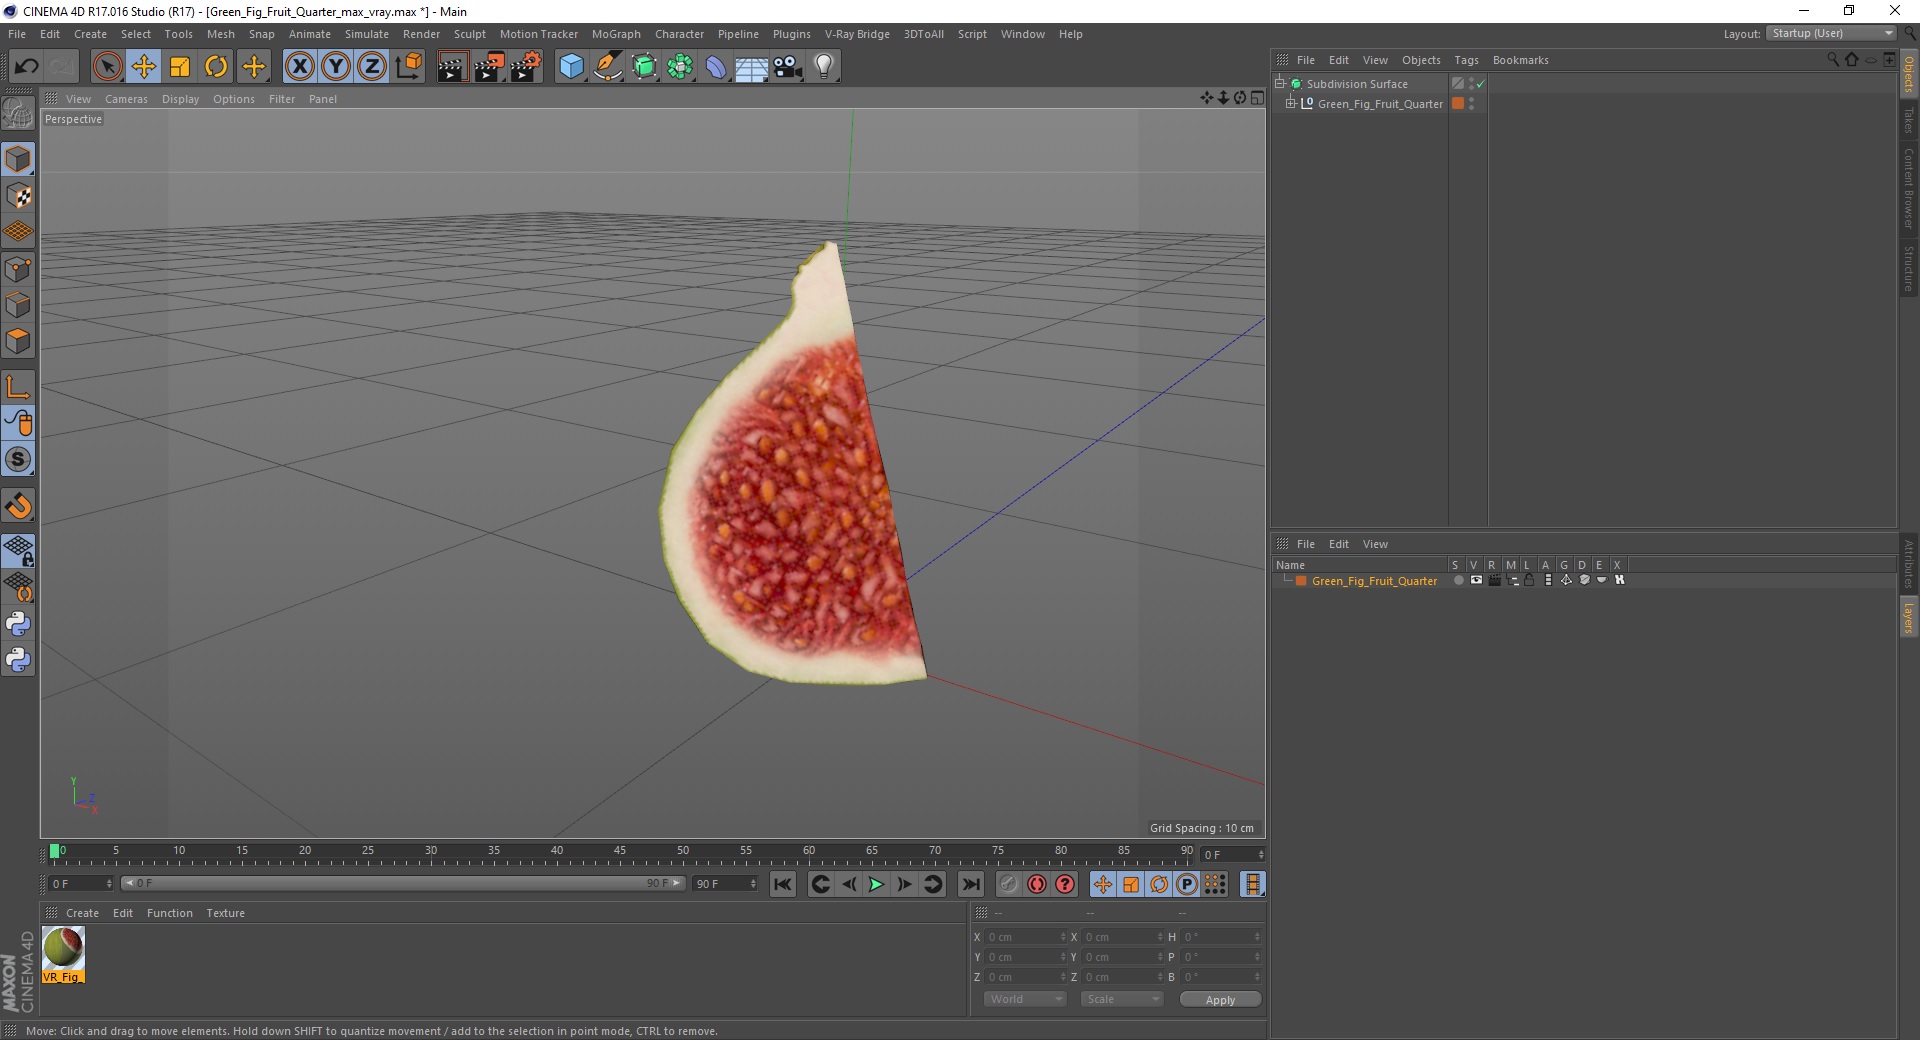The width and height of the screenshot is (1920, 1040).
Task: Toggle the Snap enable S icon
Action: point(18,460)
